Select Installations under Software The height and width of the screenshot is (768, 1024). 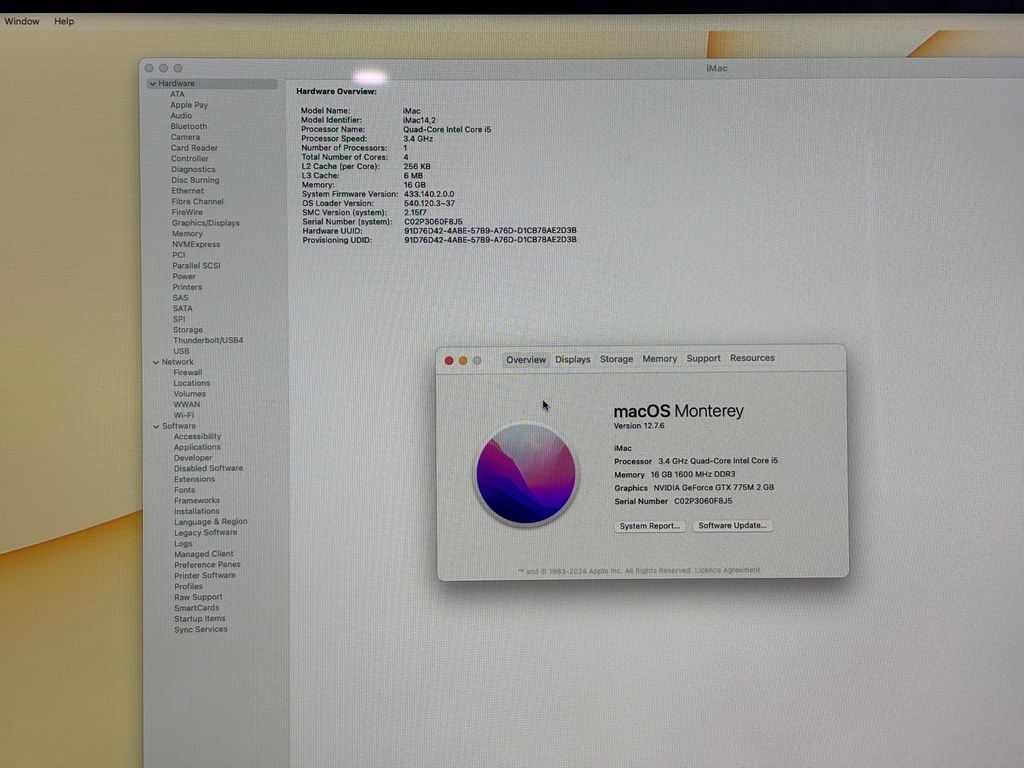pos(196,511)
